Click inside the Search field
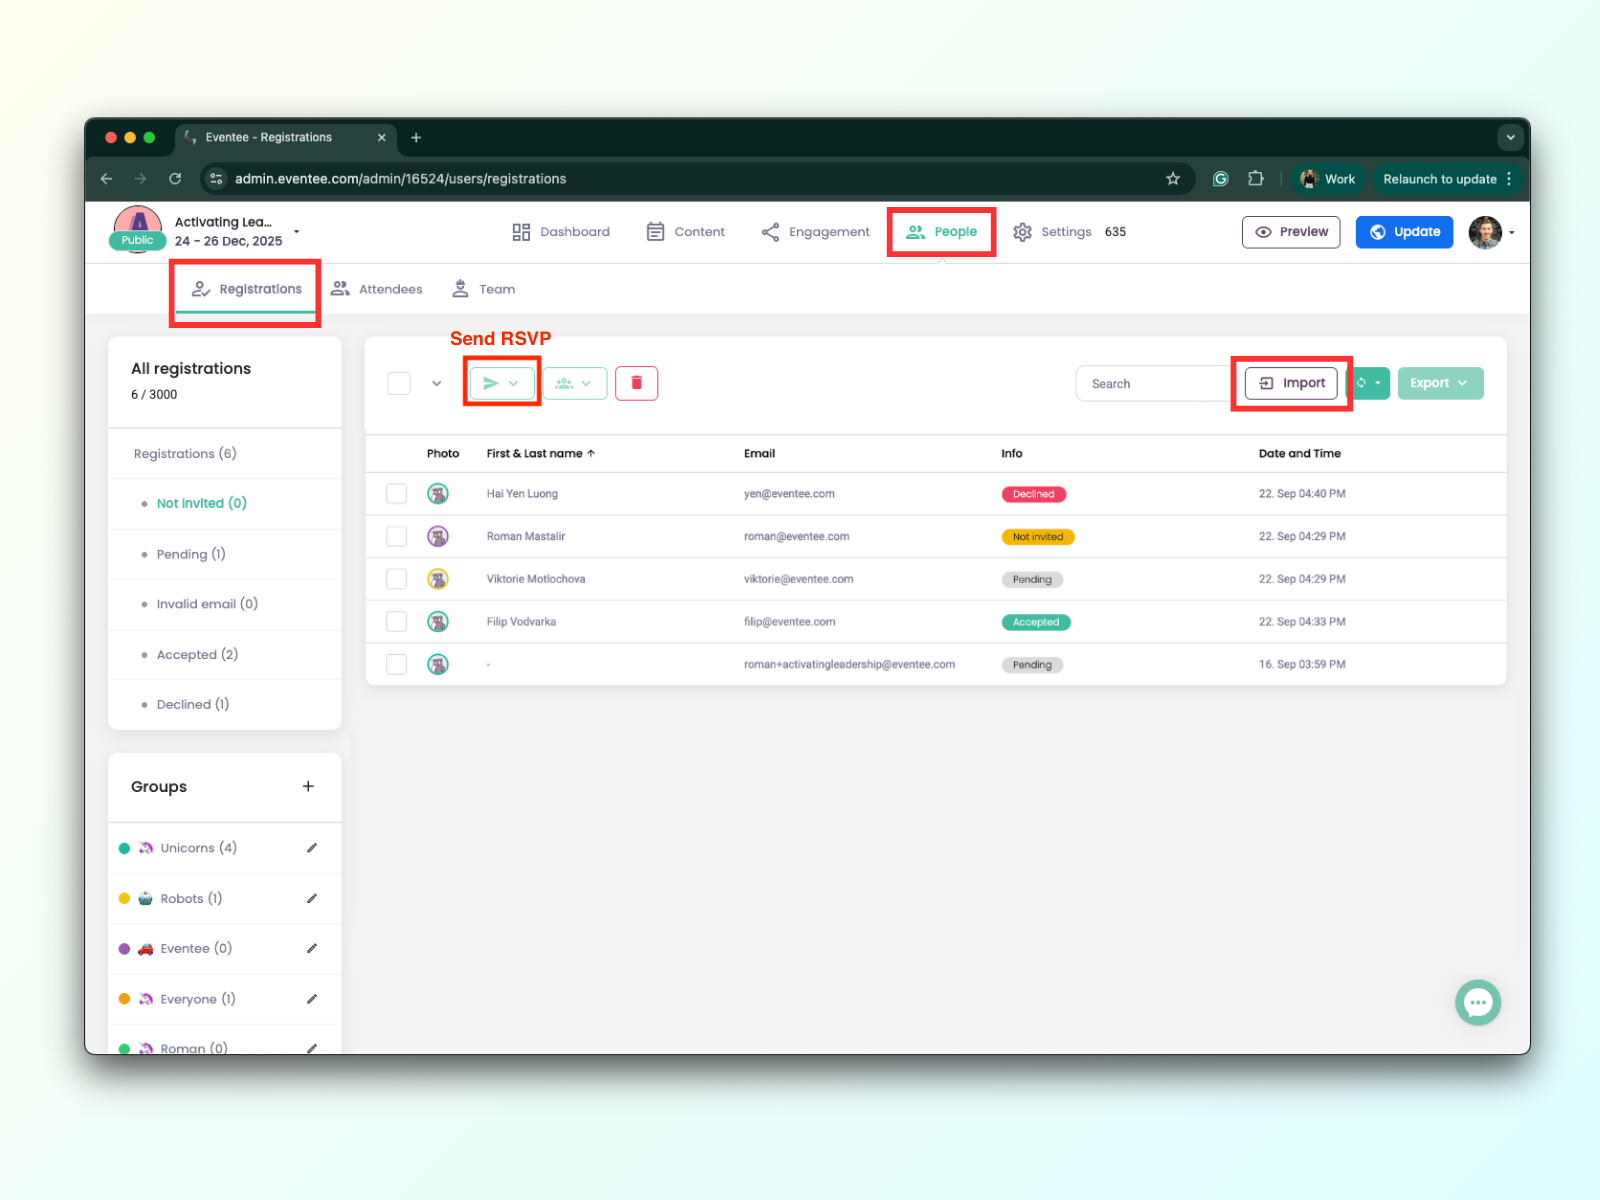This screenshot has height=1200, width=1600. [x=1150, y=383]
